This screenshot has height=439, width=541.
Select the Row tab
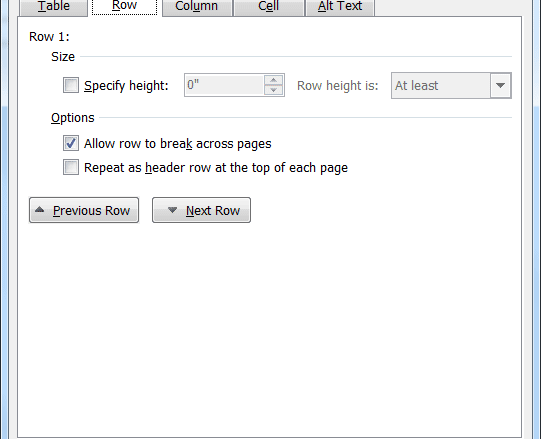(x=125, y=6)
